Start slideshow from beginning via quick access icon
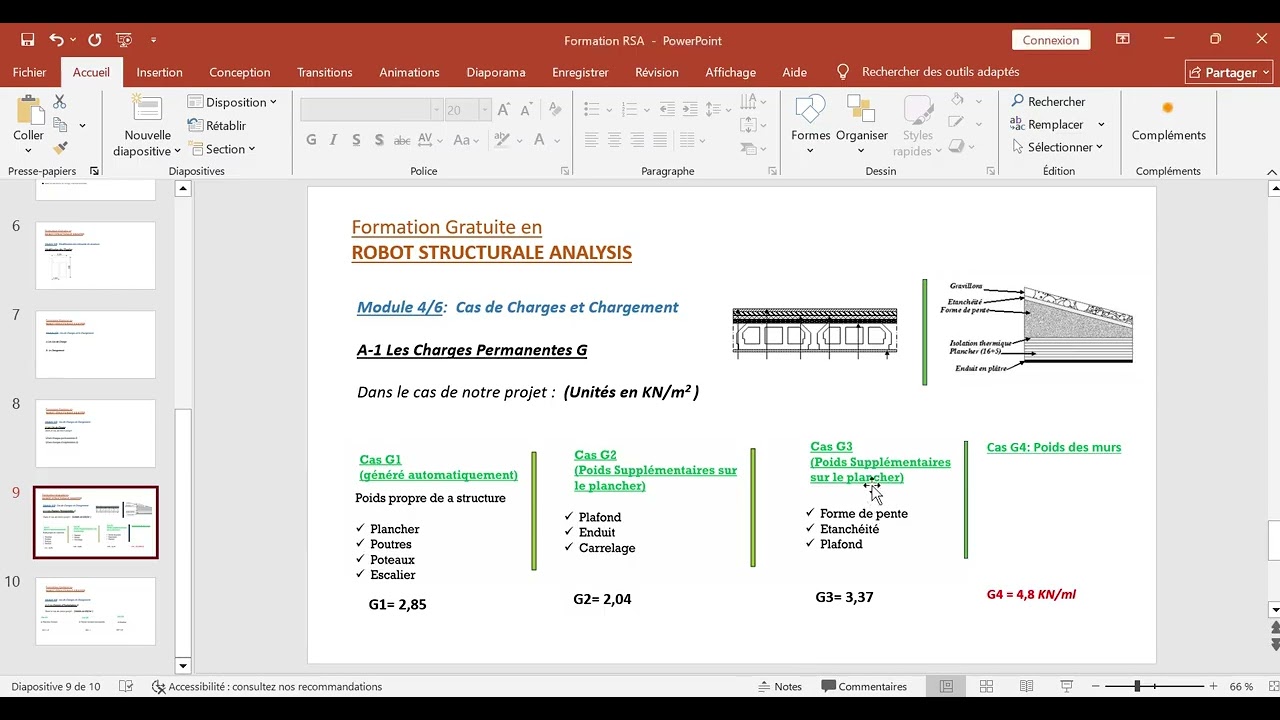Screen dimensions: 1280x720 (x=124, y=40)
